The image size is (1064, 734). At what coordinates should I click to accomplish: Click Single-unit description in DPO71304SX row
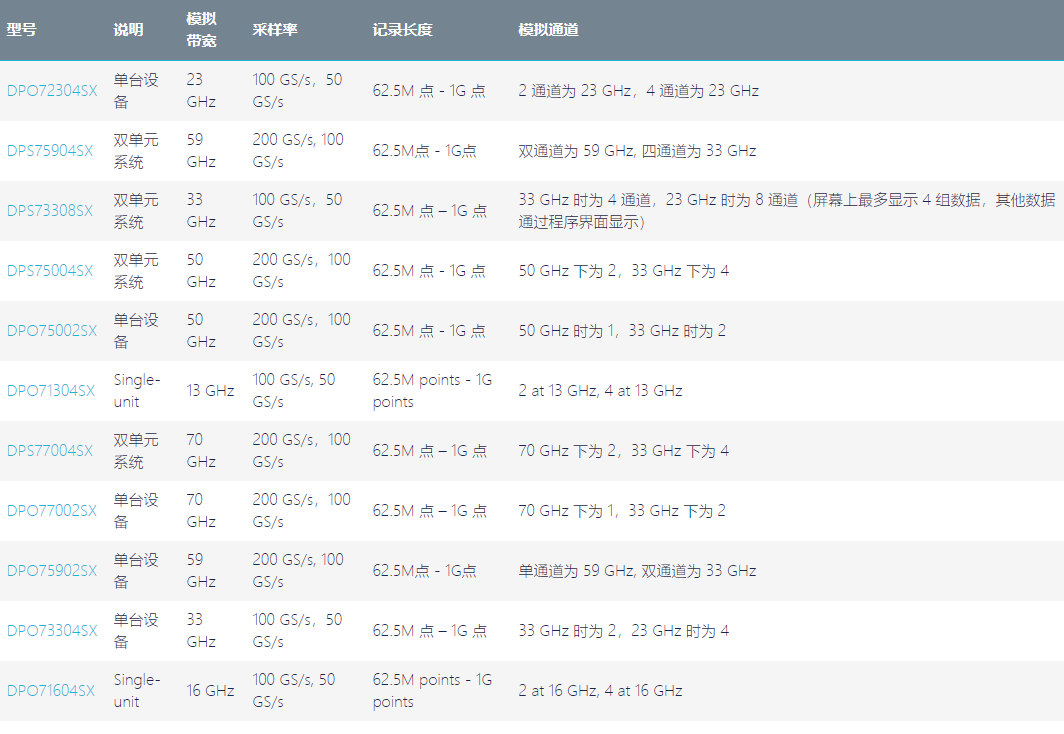[x=137, y=391]
